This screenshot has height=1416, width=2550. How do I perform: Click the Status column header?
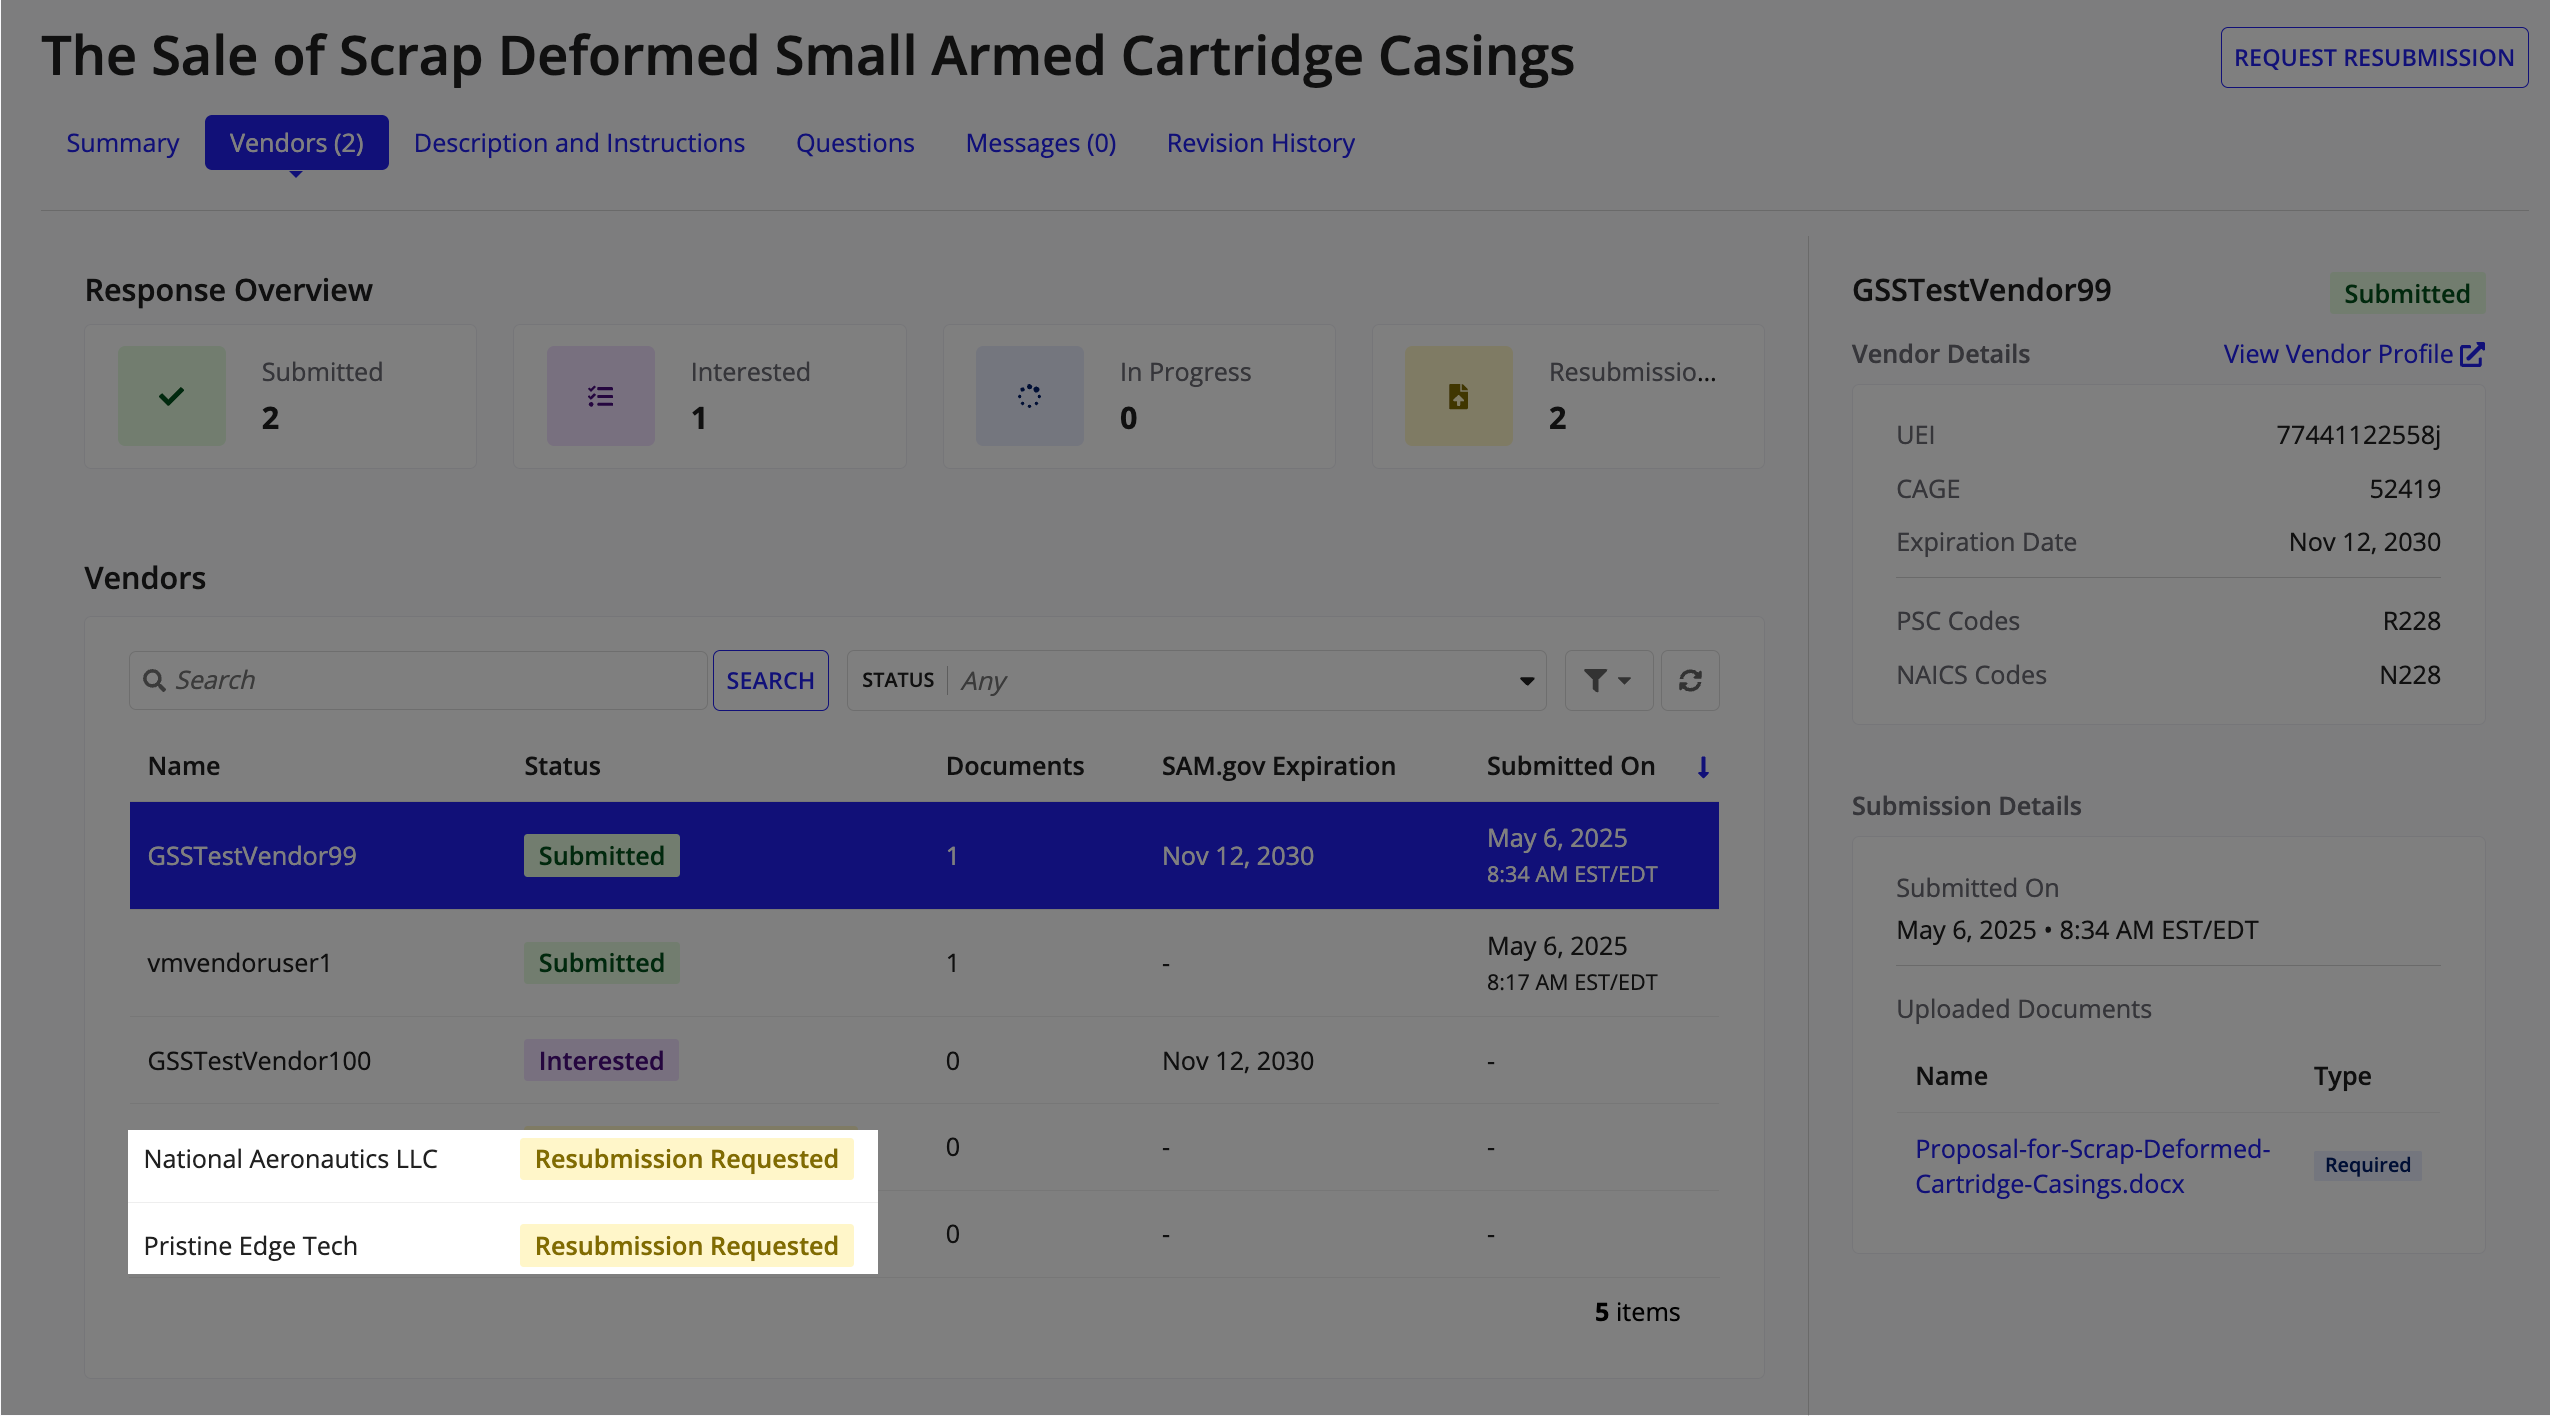pyautogui.click(x=562, y=766)
